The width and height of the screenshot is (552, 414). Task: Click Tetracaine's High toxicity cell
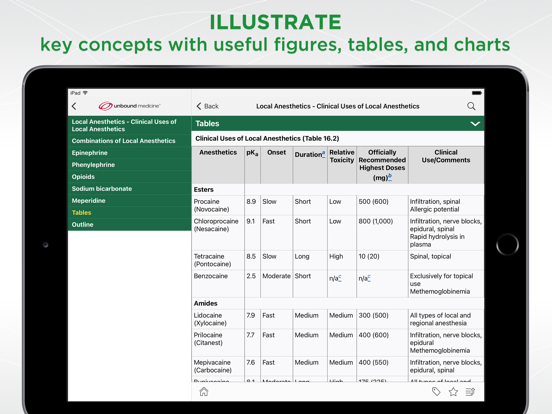(x=342, y=260)
